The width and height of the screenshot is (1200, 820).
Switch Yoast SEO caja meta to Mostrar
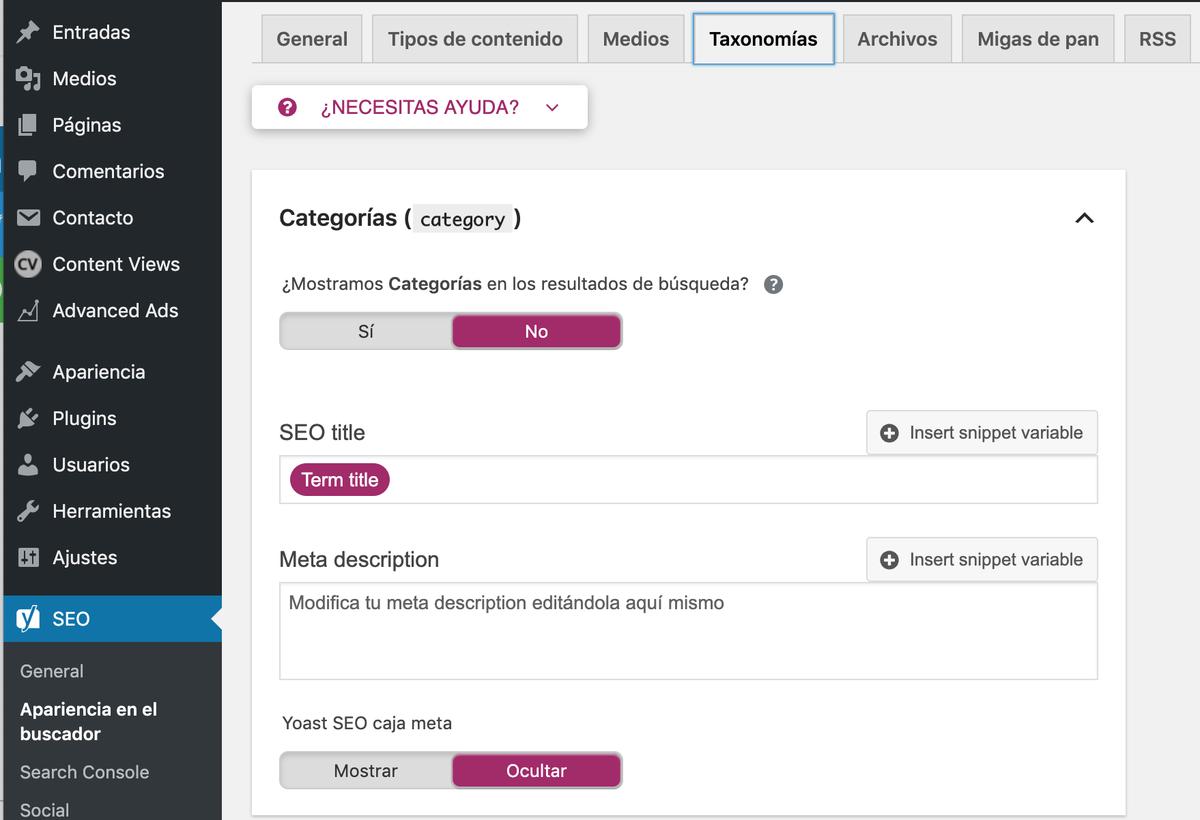(x=366, y=771)
